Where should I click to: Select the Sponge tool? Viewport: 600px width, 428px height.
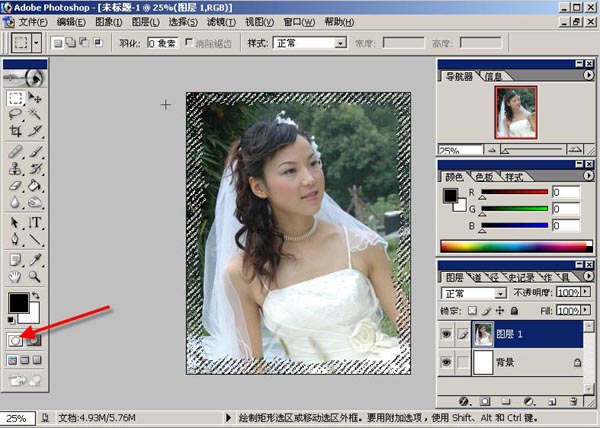coord(35,202)
